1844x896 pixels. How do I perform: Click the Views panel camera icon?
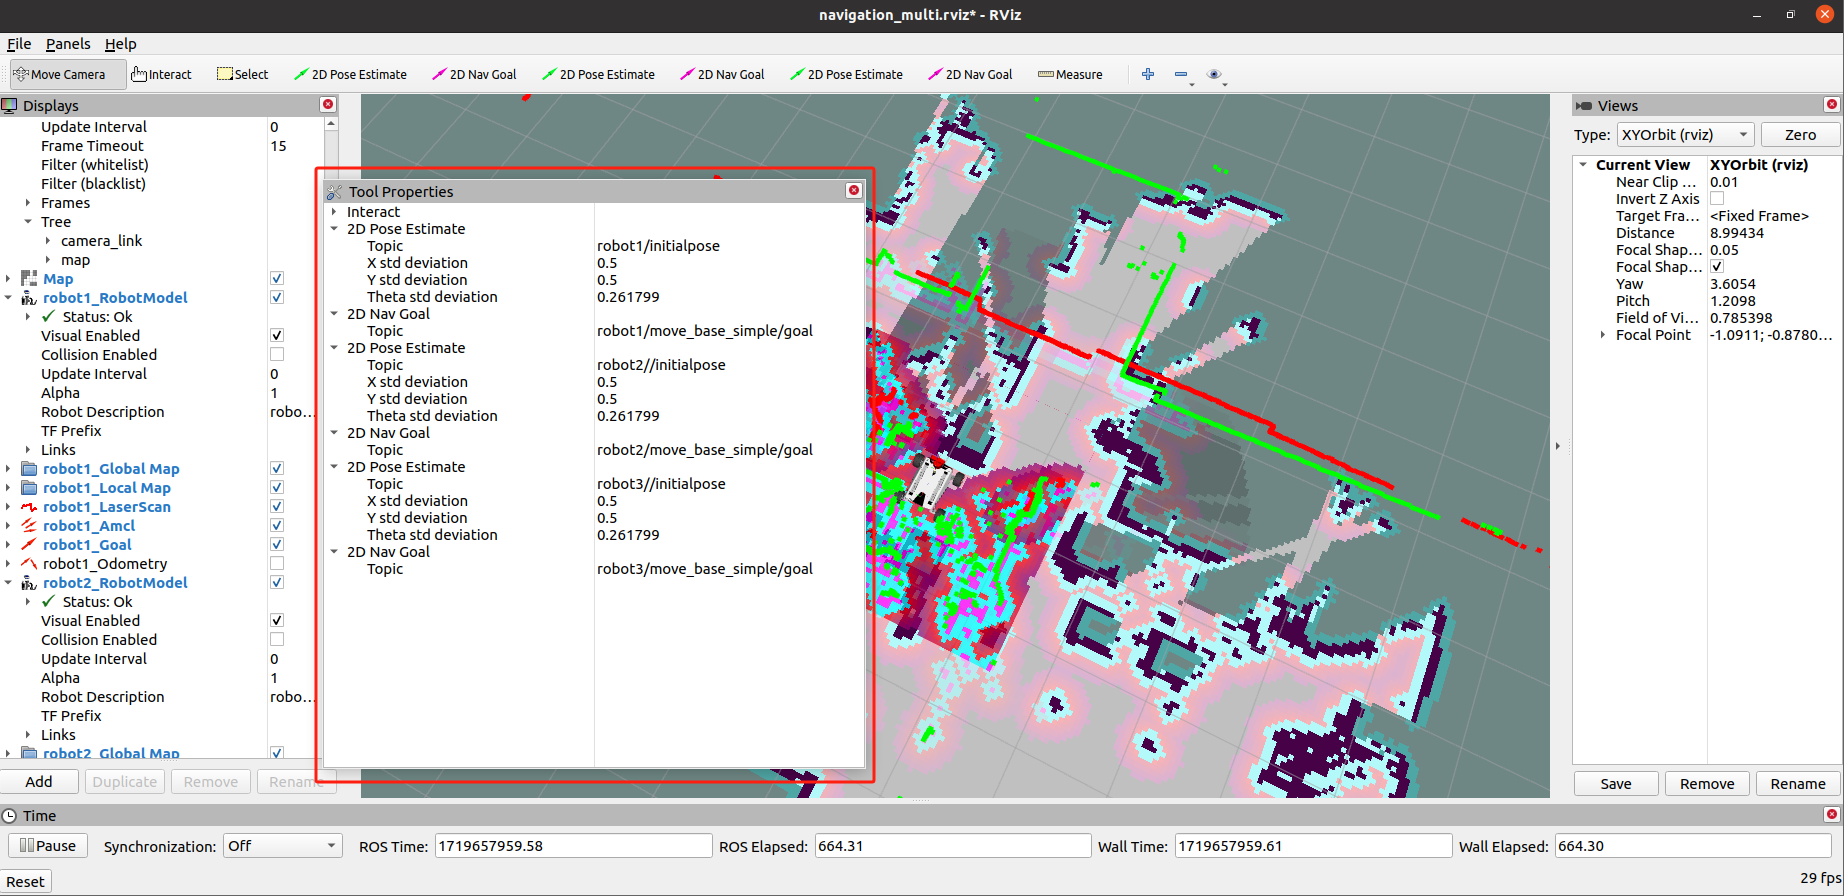[x=1583, y=105]
